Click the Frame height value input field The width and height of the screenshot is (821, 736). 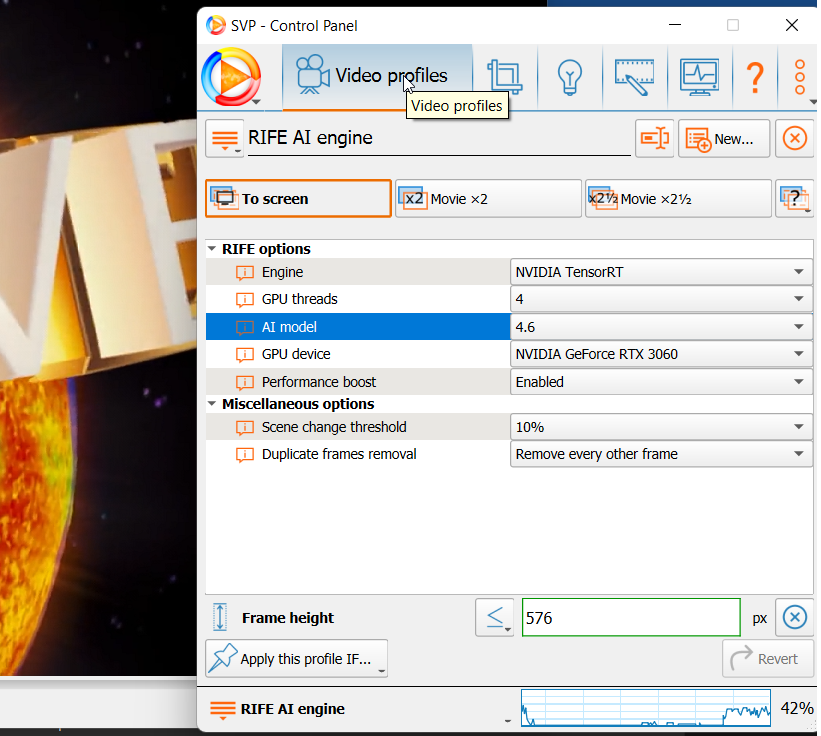pyautogui.click(x=630, y=618)
